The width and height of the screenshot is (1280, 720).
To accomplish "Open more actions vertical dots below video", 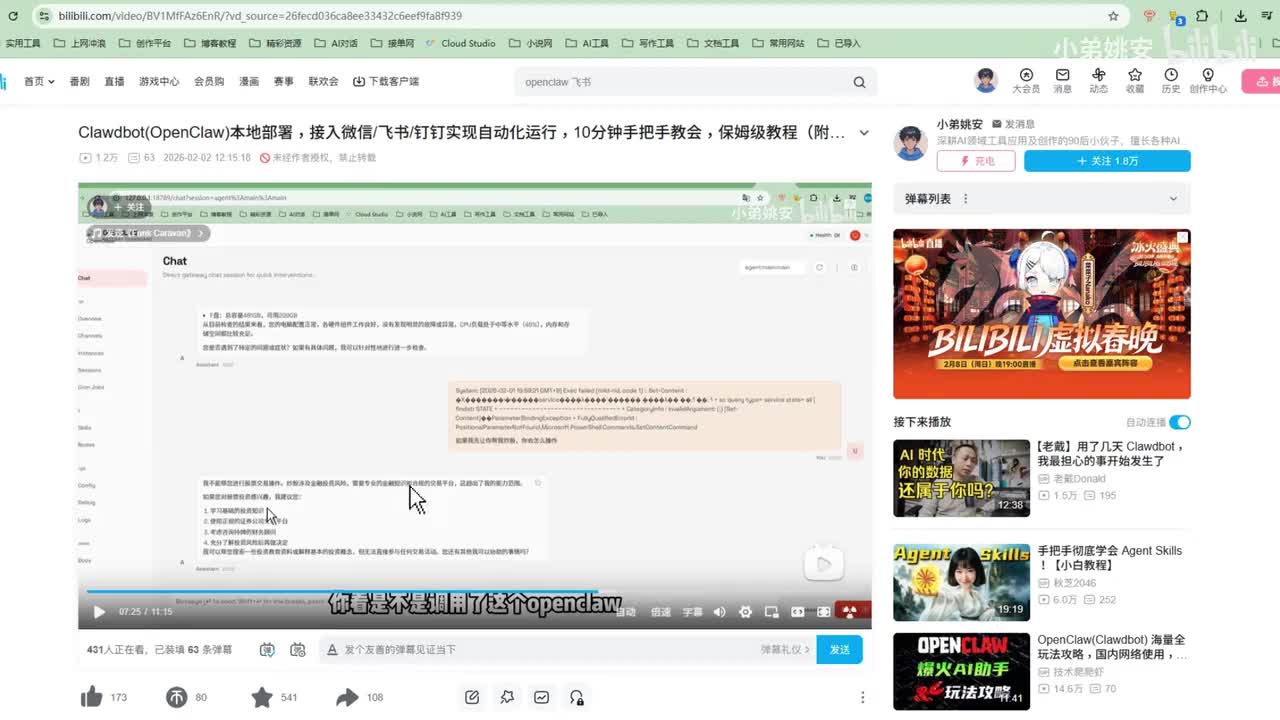I will (x=862, y=697).
